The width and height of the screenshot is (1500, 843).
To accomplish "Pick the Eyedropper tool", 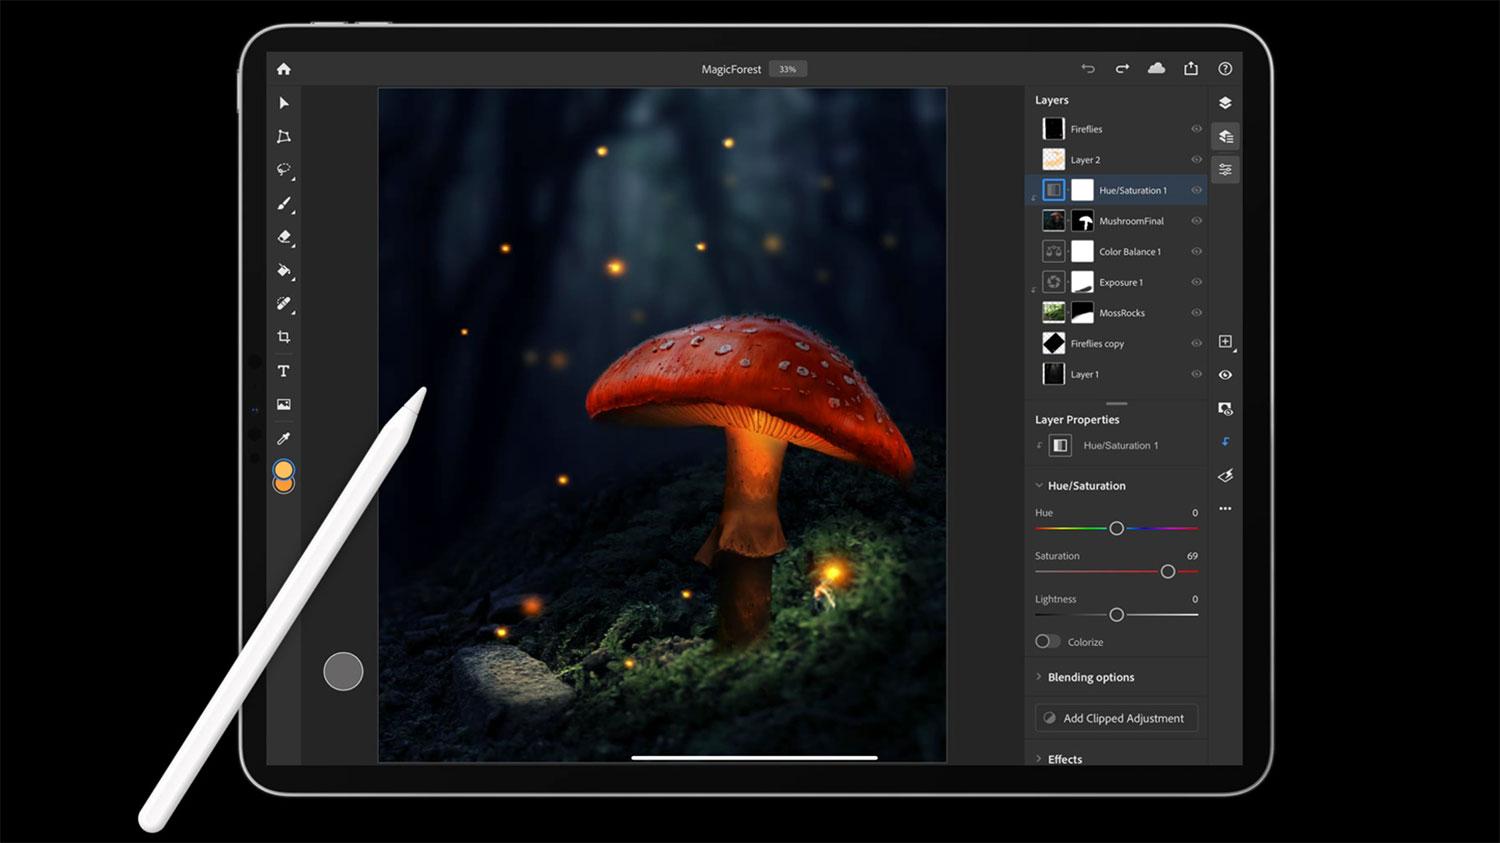I will (x=284, y=438).
